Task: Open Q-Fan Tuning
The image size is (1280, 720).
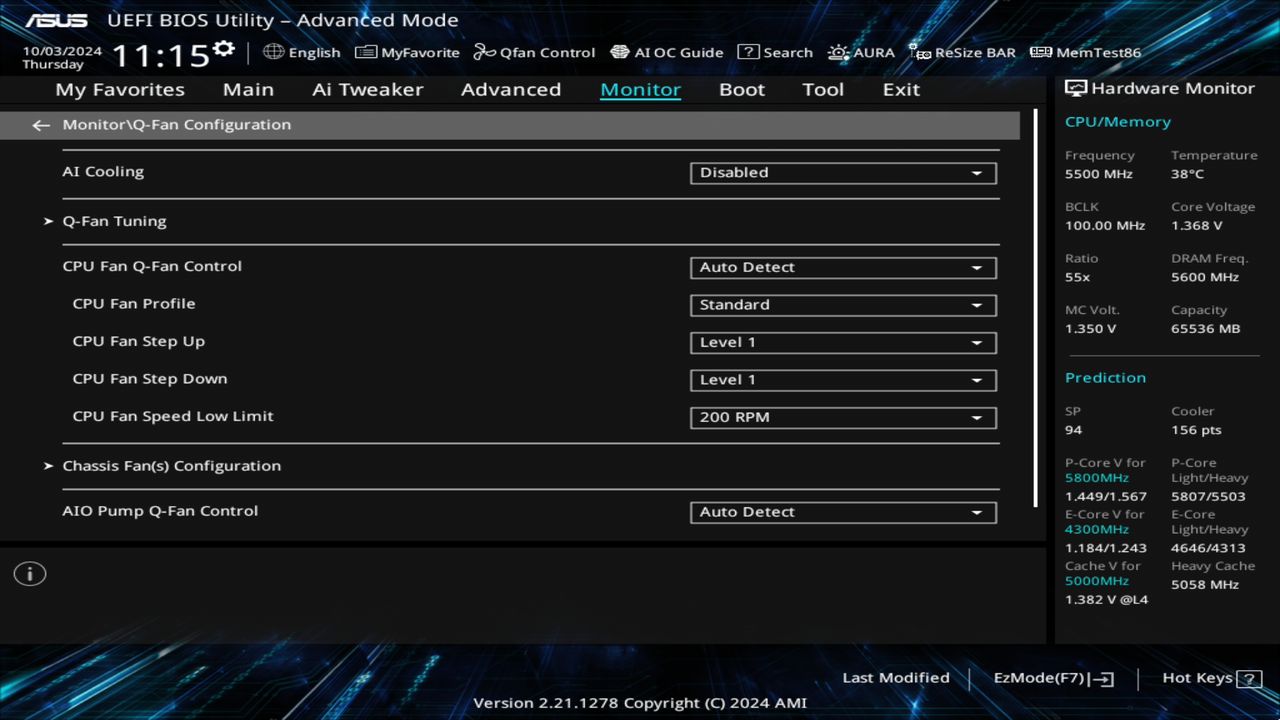Action: [x=114, y=220]
